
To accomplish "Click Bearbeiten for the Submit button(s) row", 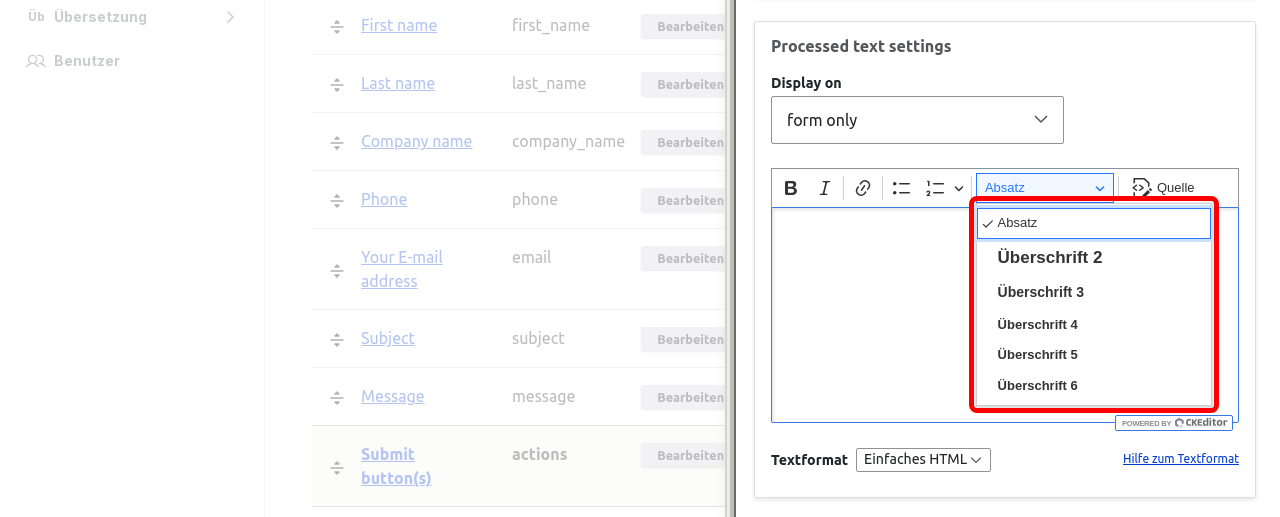I will (x=684, y=456).
